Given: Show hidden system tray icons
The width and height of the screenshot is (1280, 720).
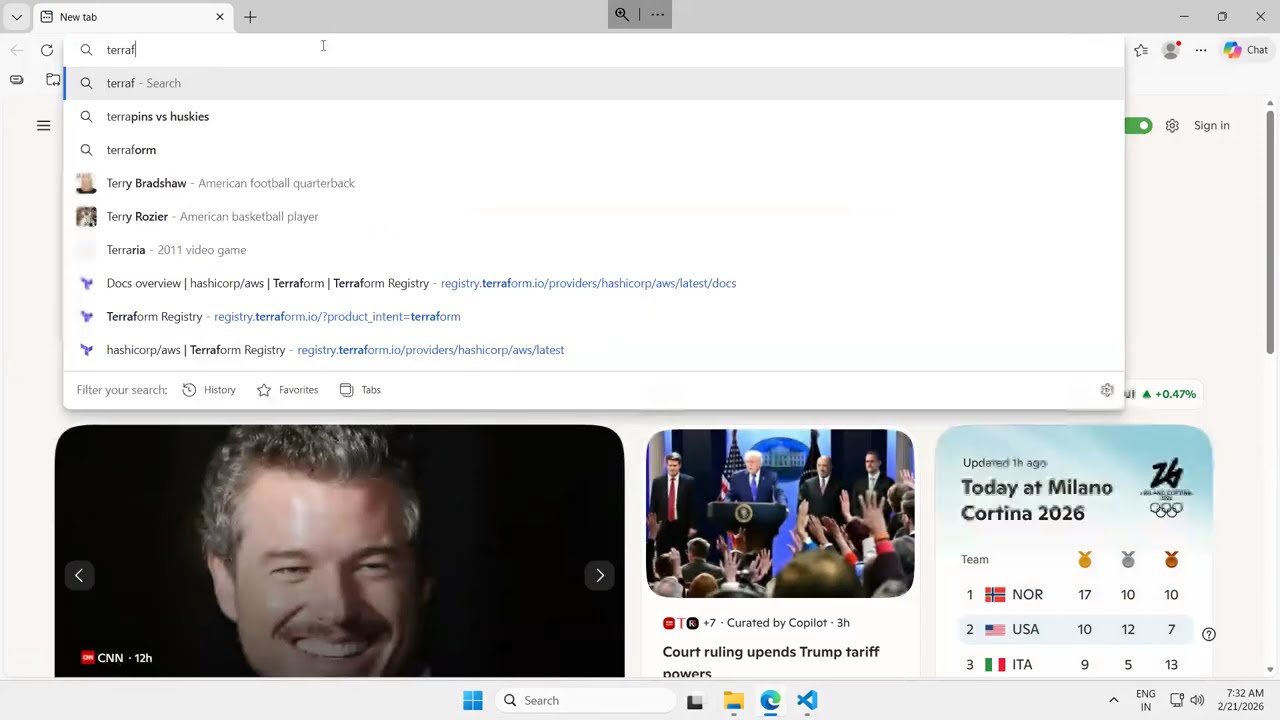Looking at the screenshot, I should point(1113,700).
